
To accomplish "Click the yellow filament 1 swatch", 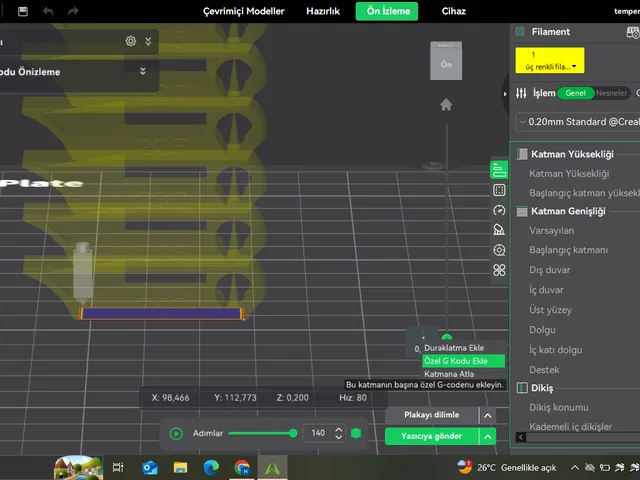I will pyautogui.click(x=549, y=60).
